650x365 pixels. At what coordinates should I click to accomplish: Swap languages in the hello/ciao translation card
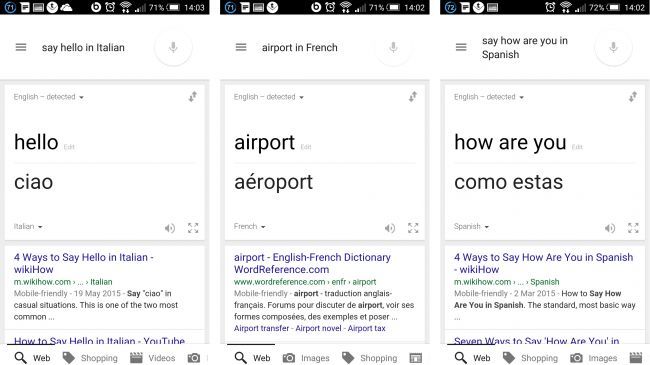point(193,97)
